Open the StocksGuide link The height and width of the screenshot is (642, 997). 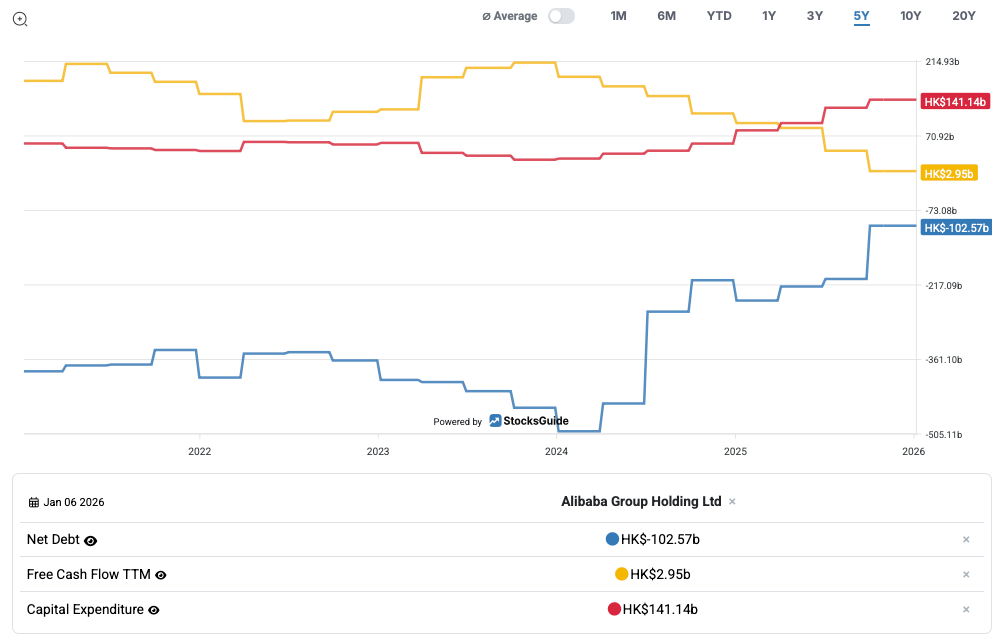click(x=529, y=421)
